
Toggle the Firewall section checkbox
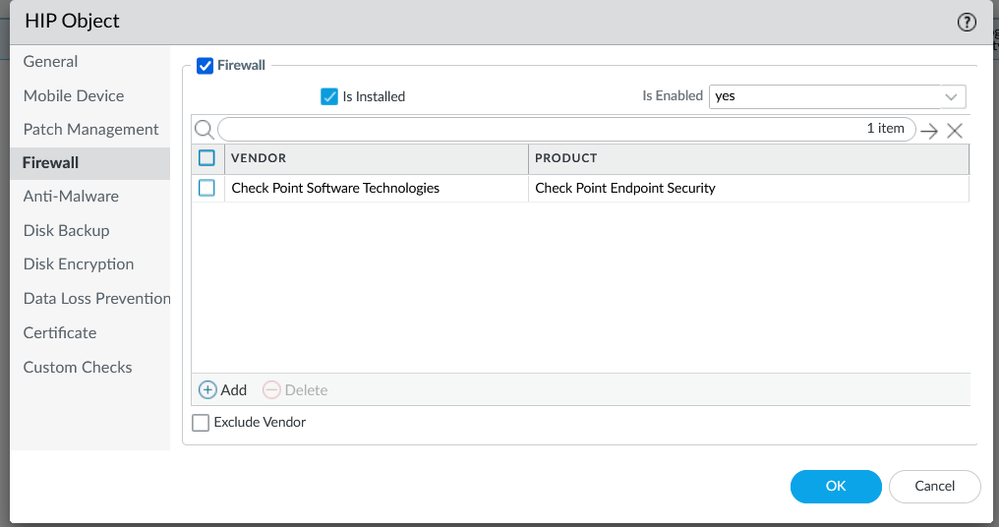point(205,66)
